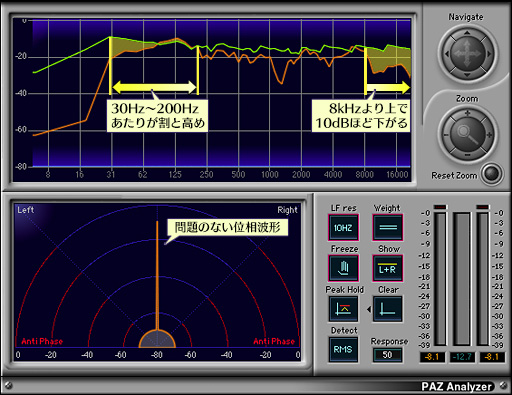Click the Reset Zoom round button
Screen dimensions: 512x395
click(x=492, y=173)
